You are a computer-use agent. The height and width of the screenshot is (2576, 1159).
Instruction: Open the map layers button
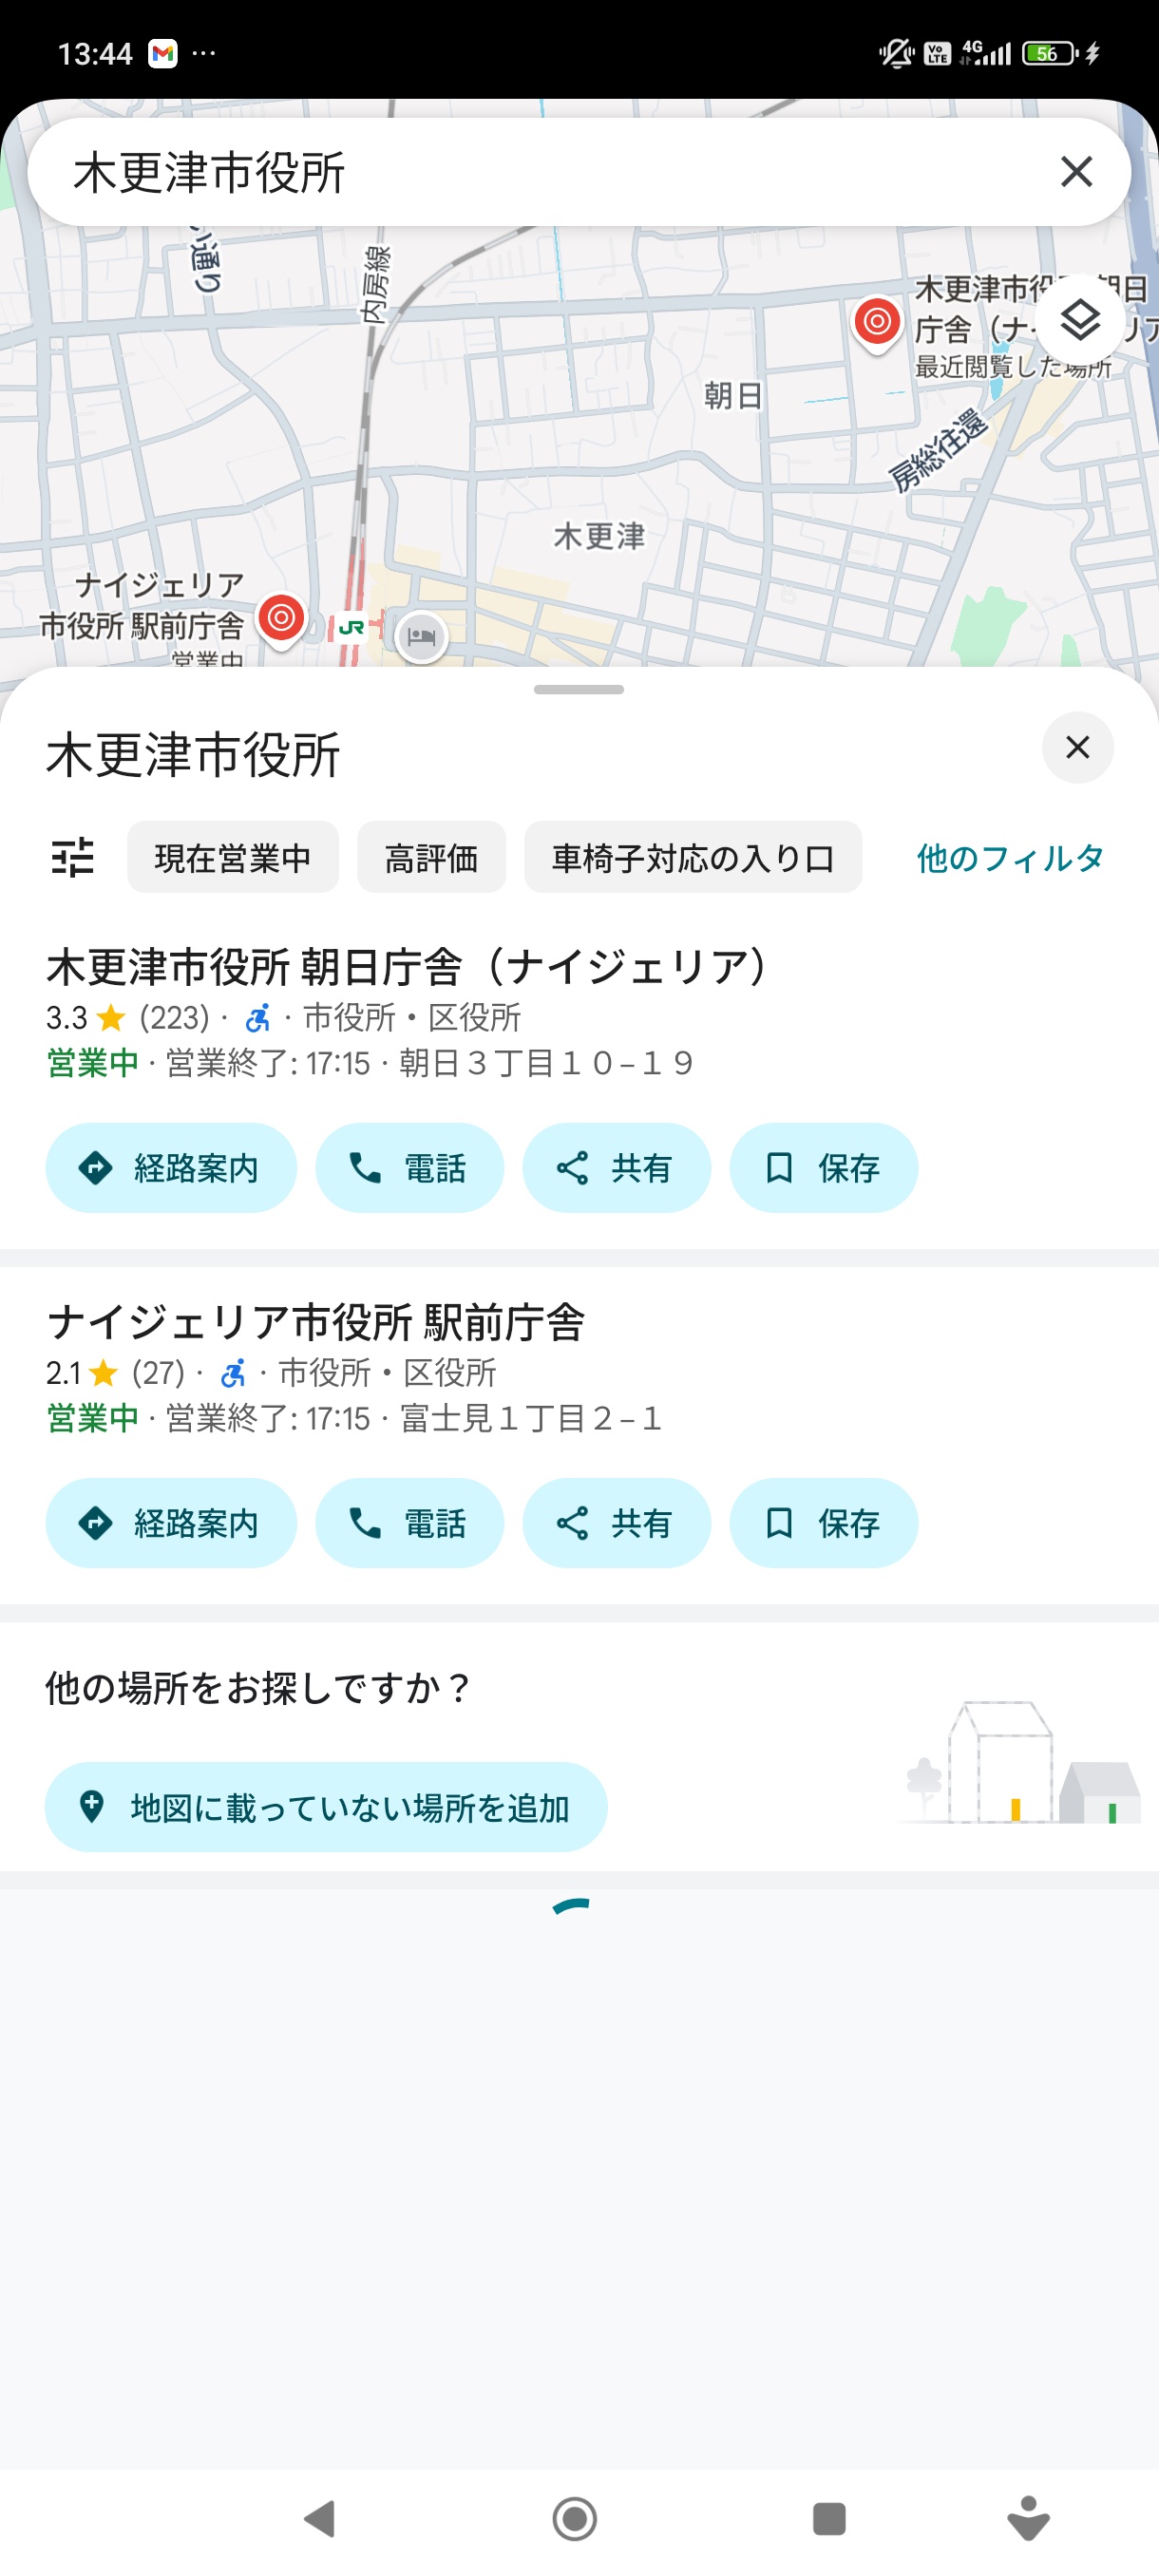pos(1079,320)
